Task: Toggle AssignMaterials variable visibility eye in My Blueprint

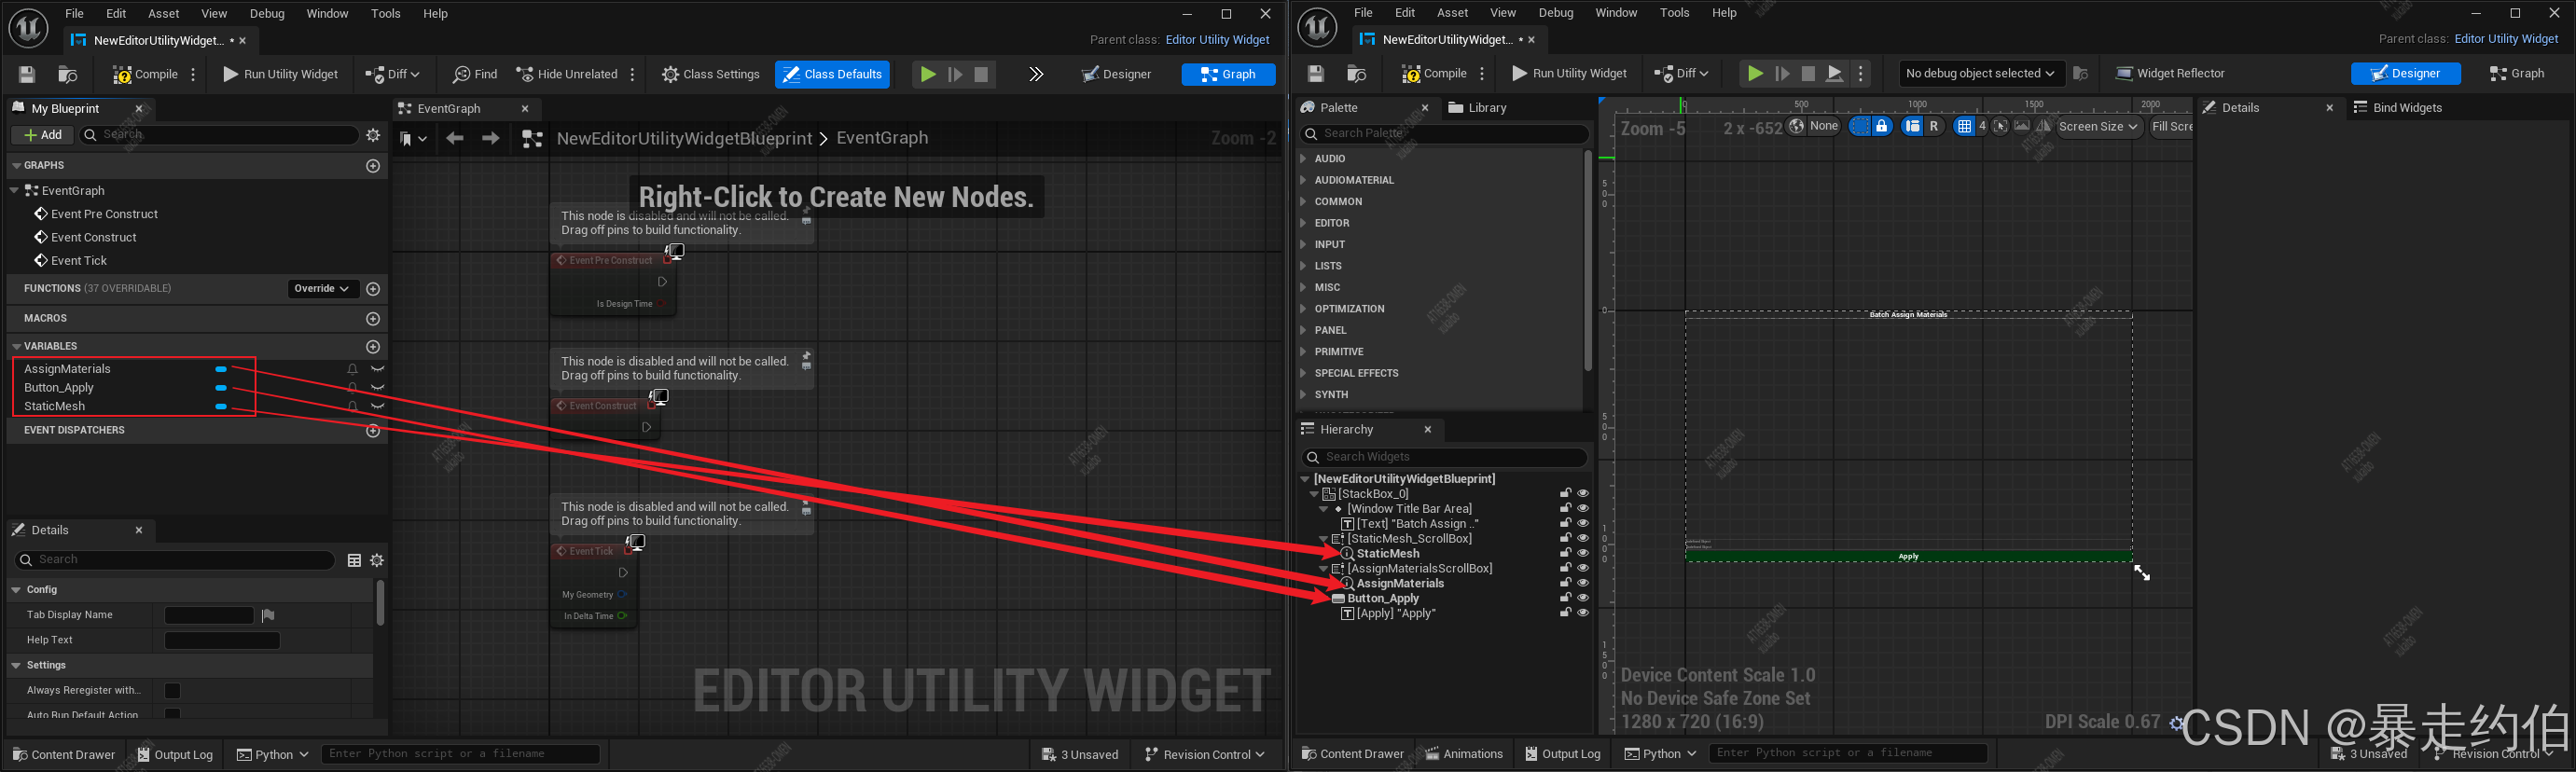Action: click(378, 369)
